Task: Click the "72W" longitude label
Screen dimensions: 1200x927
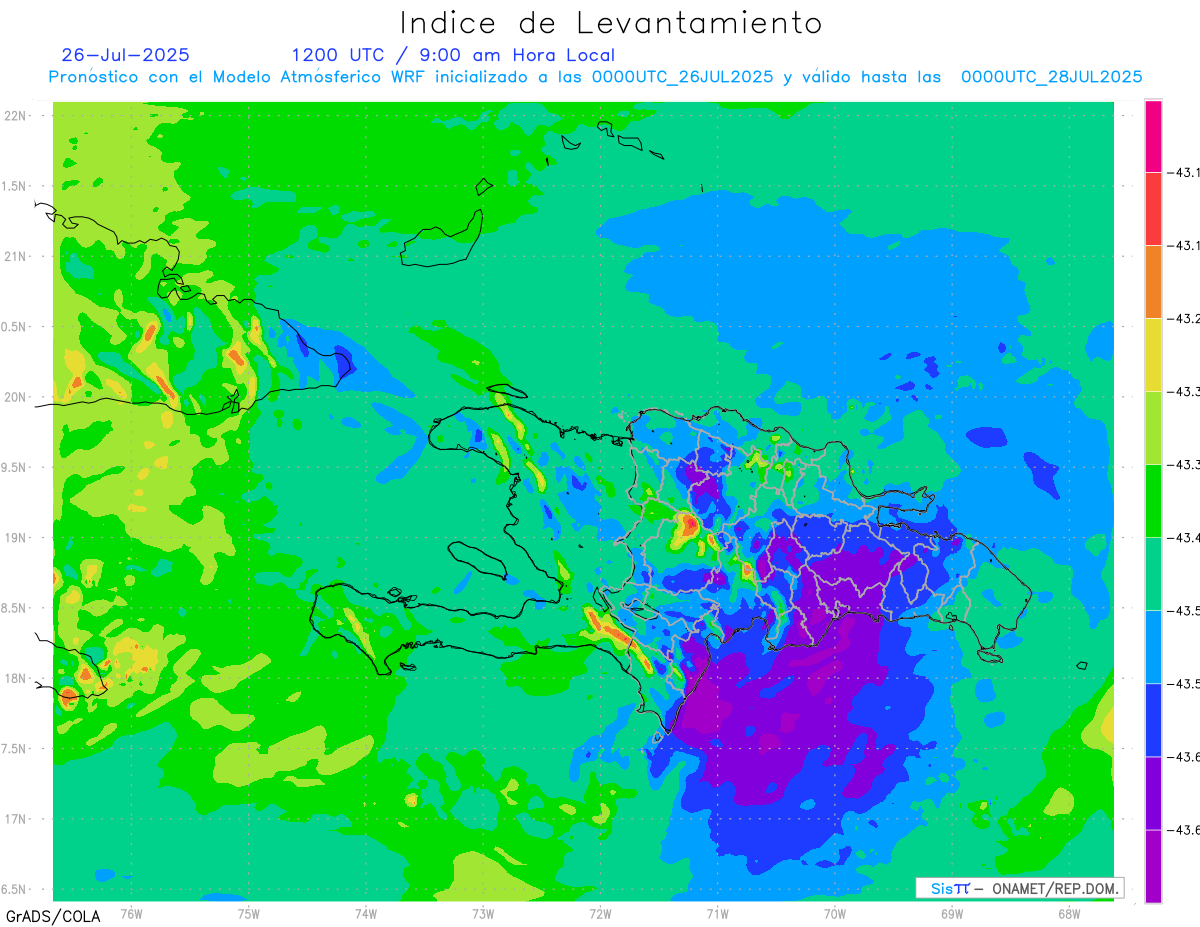Action: pyautogui.click(x=600, y=914)
